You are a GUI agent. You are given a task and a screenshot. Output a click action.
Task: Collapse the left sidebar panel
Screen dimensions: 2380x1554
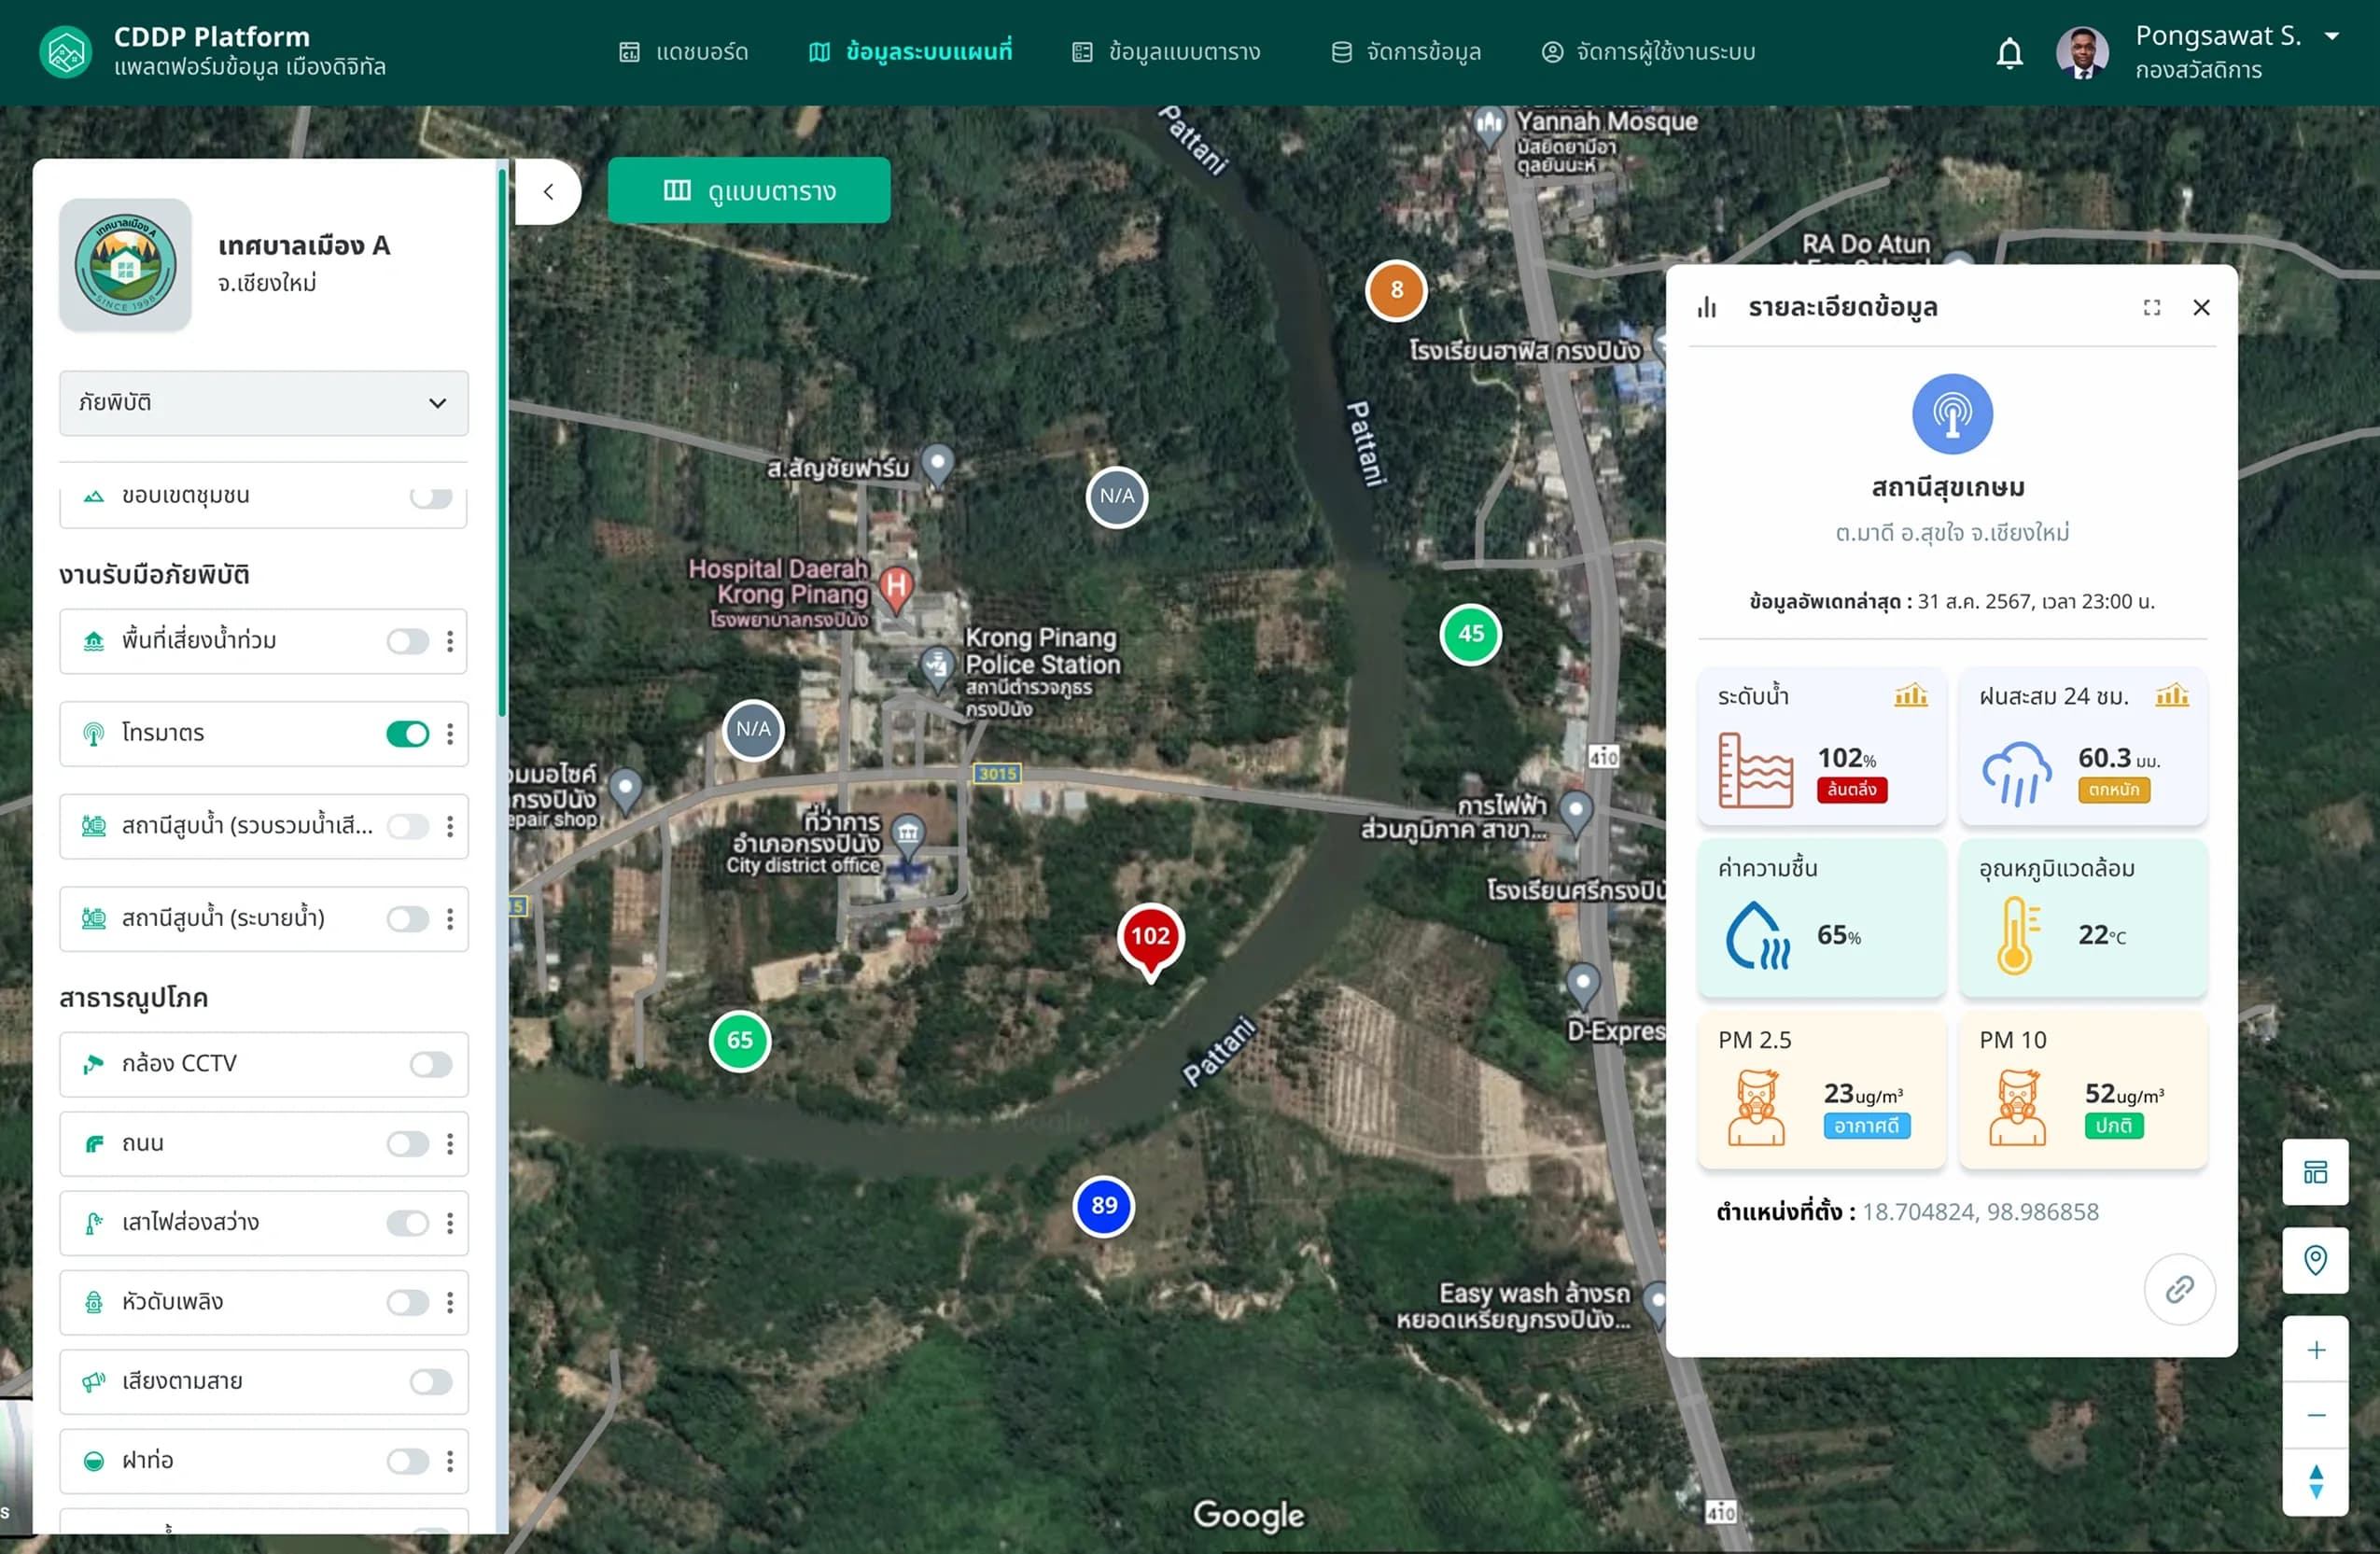tap(548, 192)
